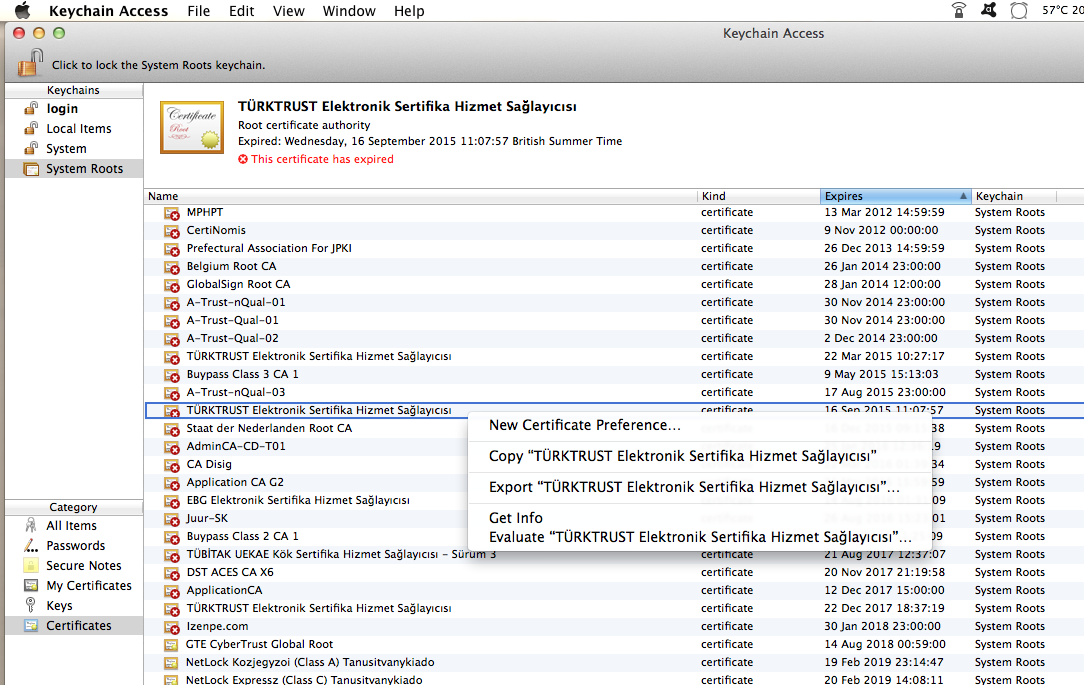Click certificate icon beside Staat der Nederlanden Root CA
Screen dimensions: 1084x685
tap(171, 429)
